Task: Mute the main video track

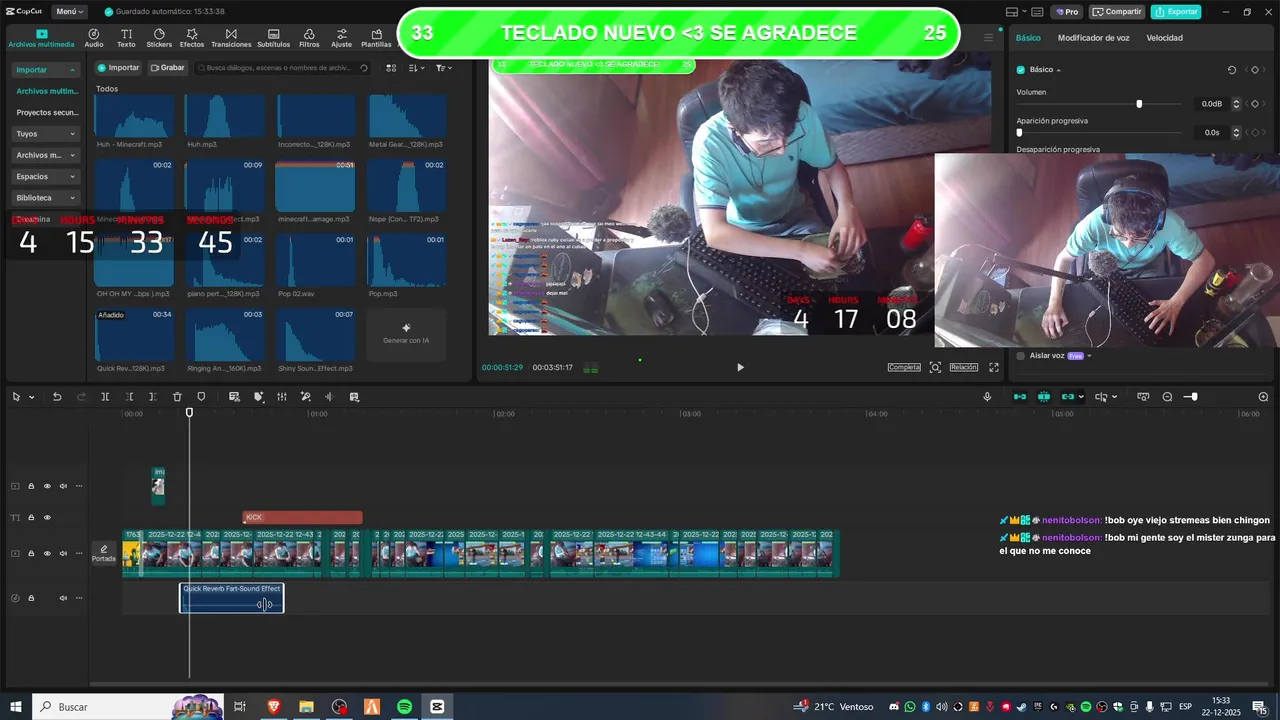Action: click(63, 553)
